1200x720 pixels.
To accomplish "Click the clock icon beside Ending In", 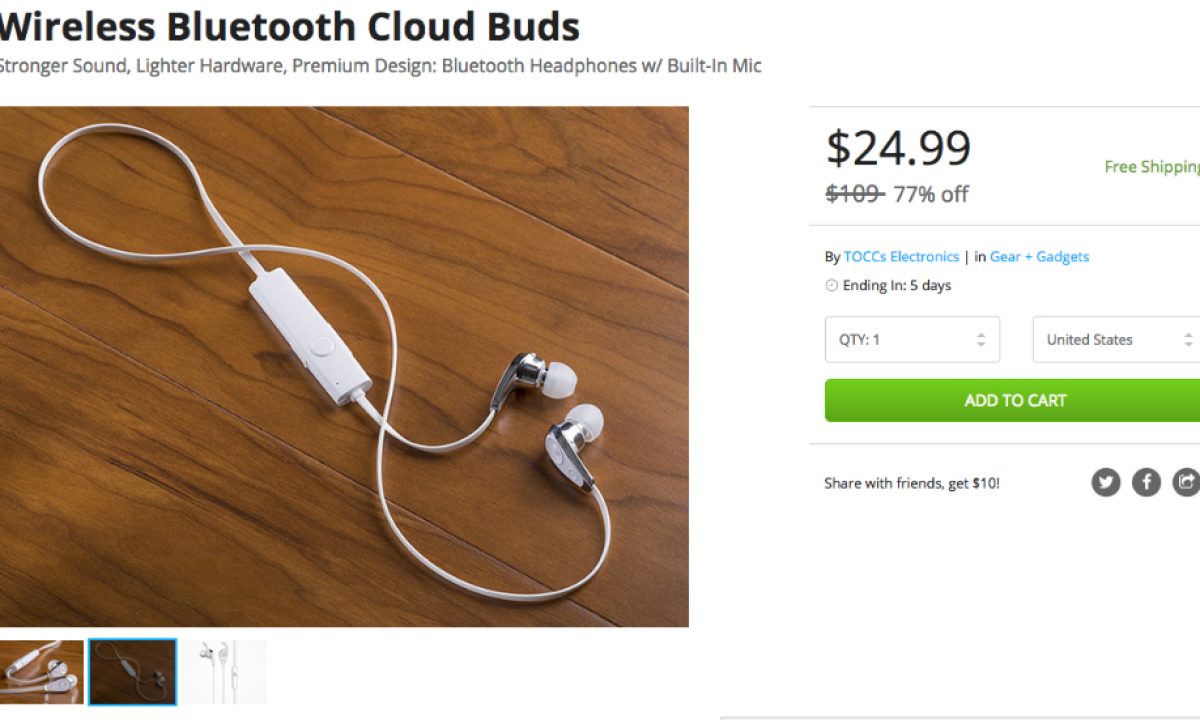I will tap(831, 286).
